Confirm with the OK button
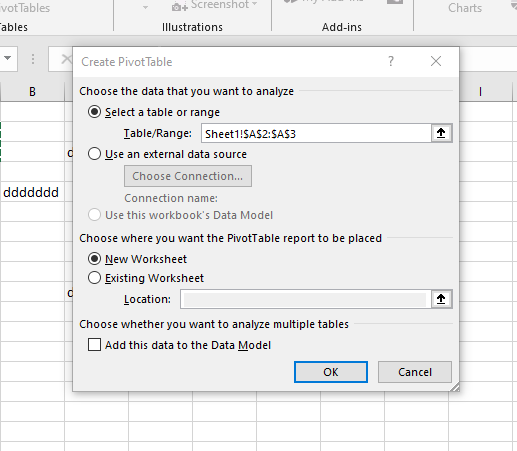Image resolution: width=517 pixels, height=451 pixels. click(331, 372)
